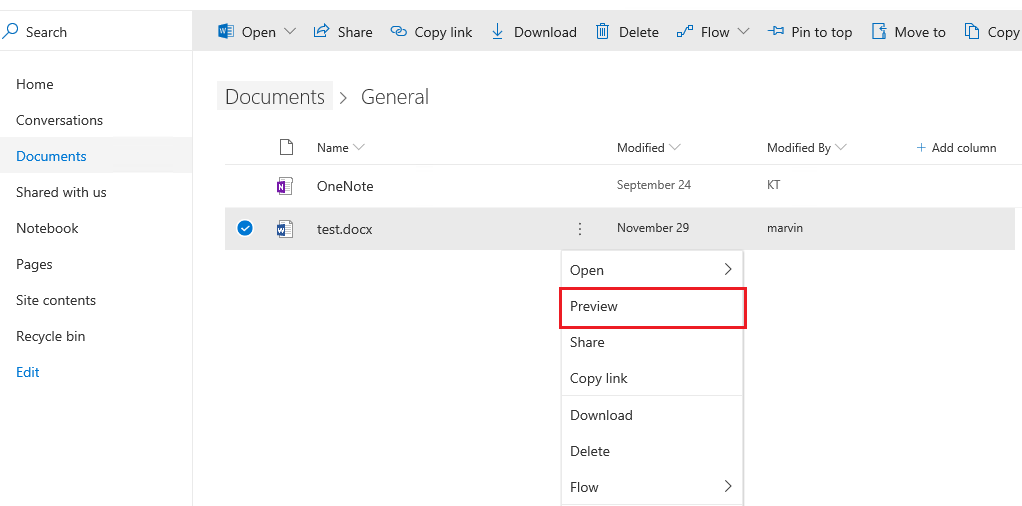Open the test.docx file name
This screenshot has width=1022, height=506.
point(345,229)
